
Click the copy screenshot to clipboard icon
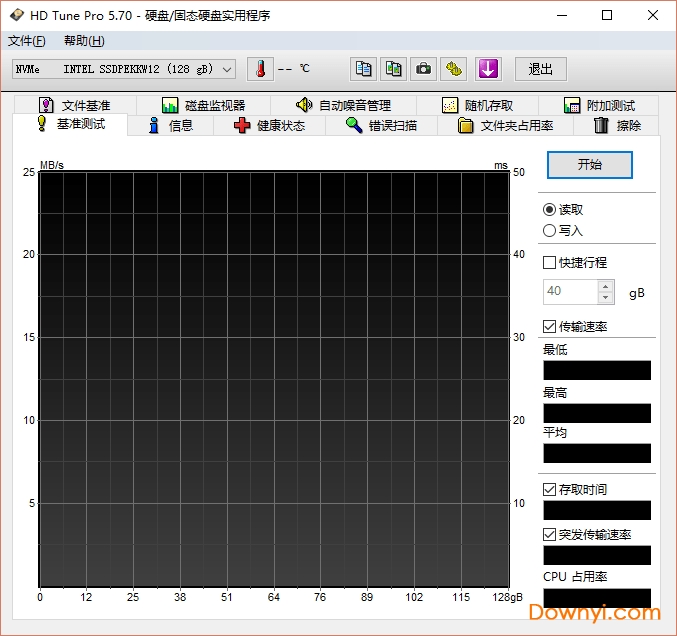pos(393,69)
